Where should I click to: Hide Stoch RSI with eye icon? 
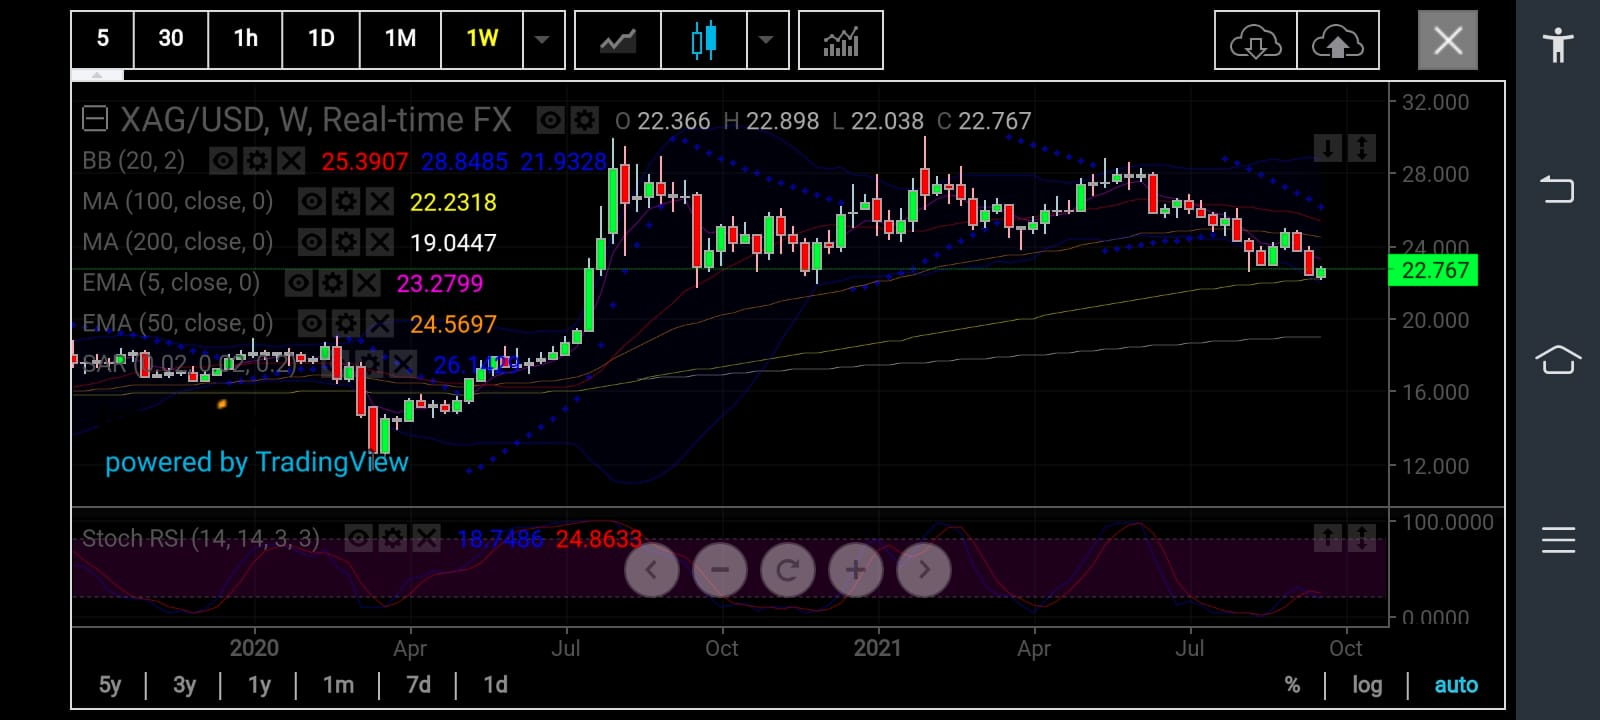(x=359, y=539)
